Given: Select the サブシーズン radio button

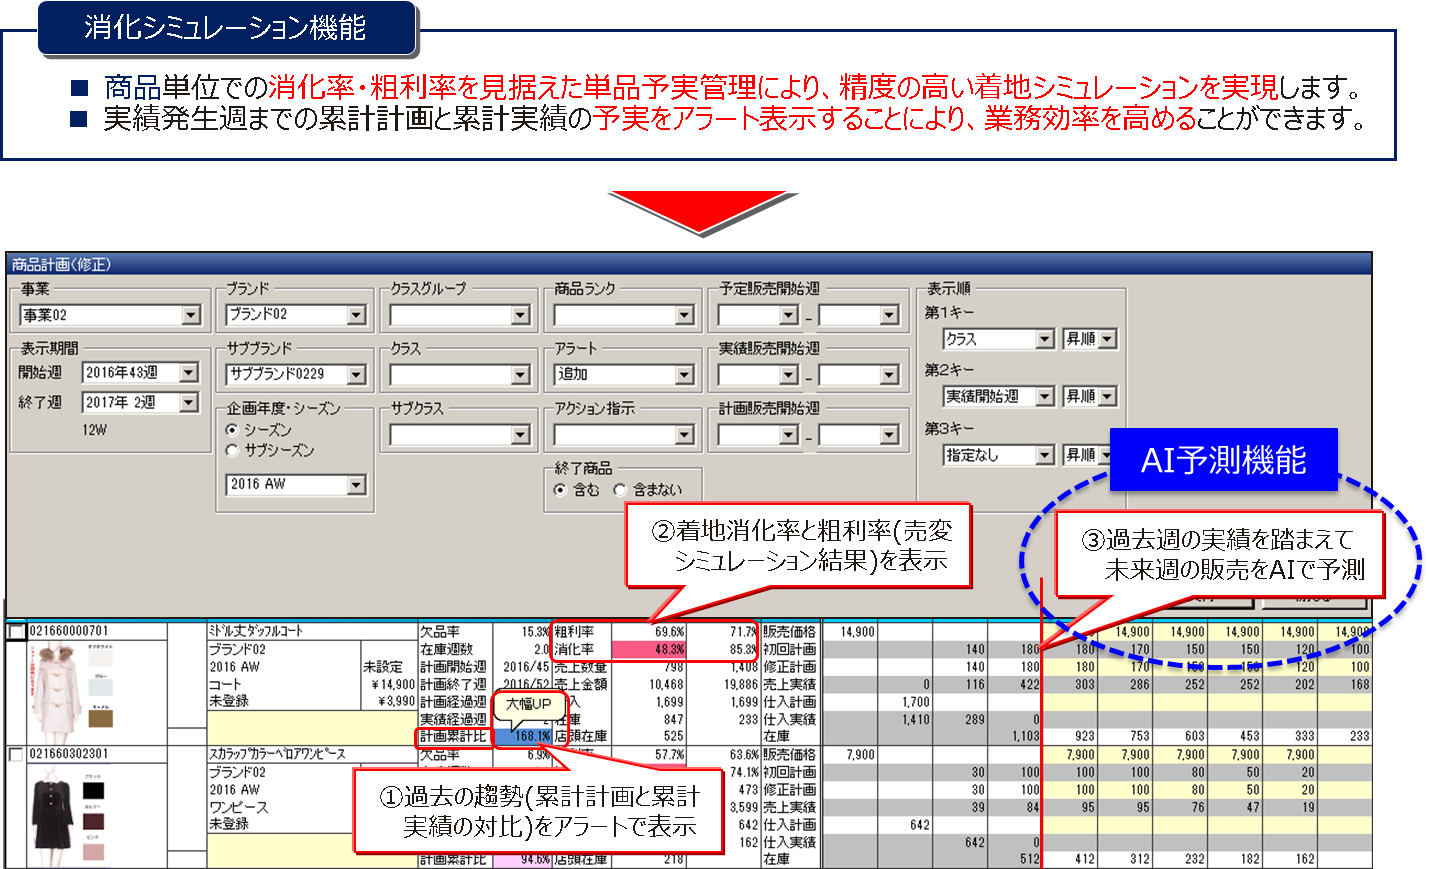Looking at the screenshot, I should pos(233,451).
